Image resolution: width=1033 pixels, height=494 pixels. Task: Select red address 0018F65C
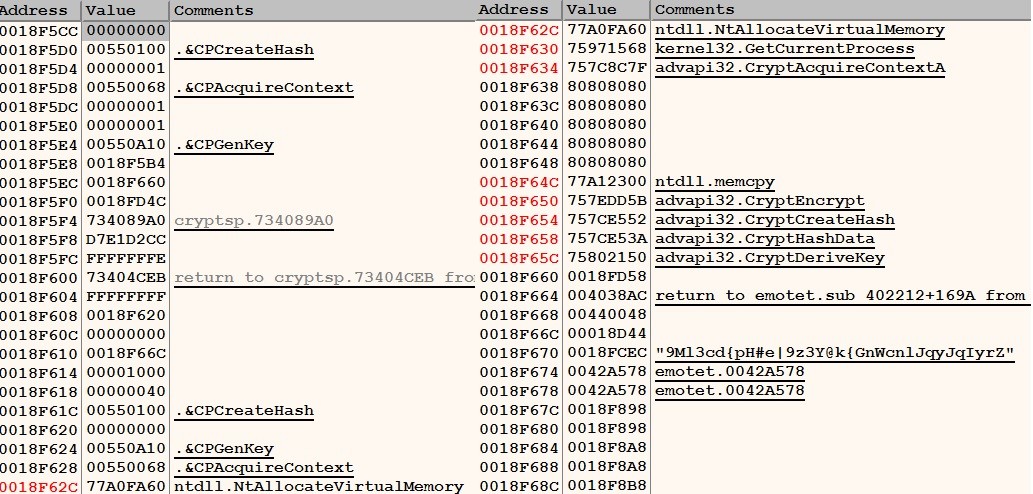519,258
